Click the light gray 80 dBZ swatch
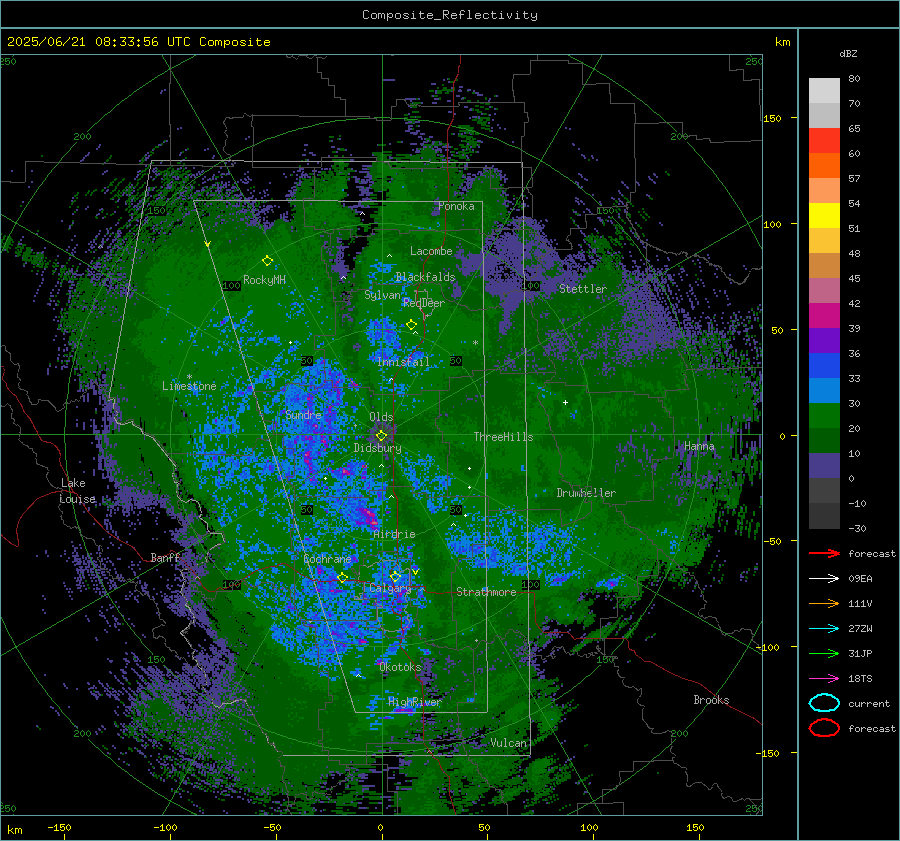This screenshot has height=841, width=900. 824,90
